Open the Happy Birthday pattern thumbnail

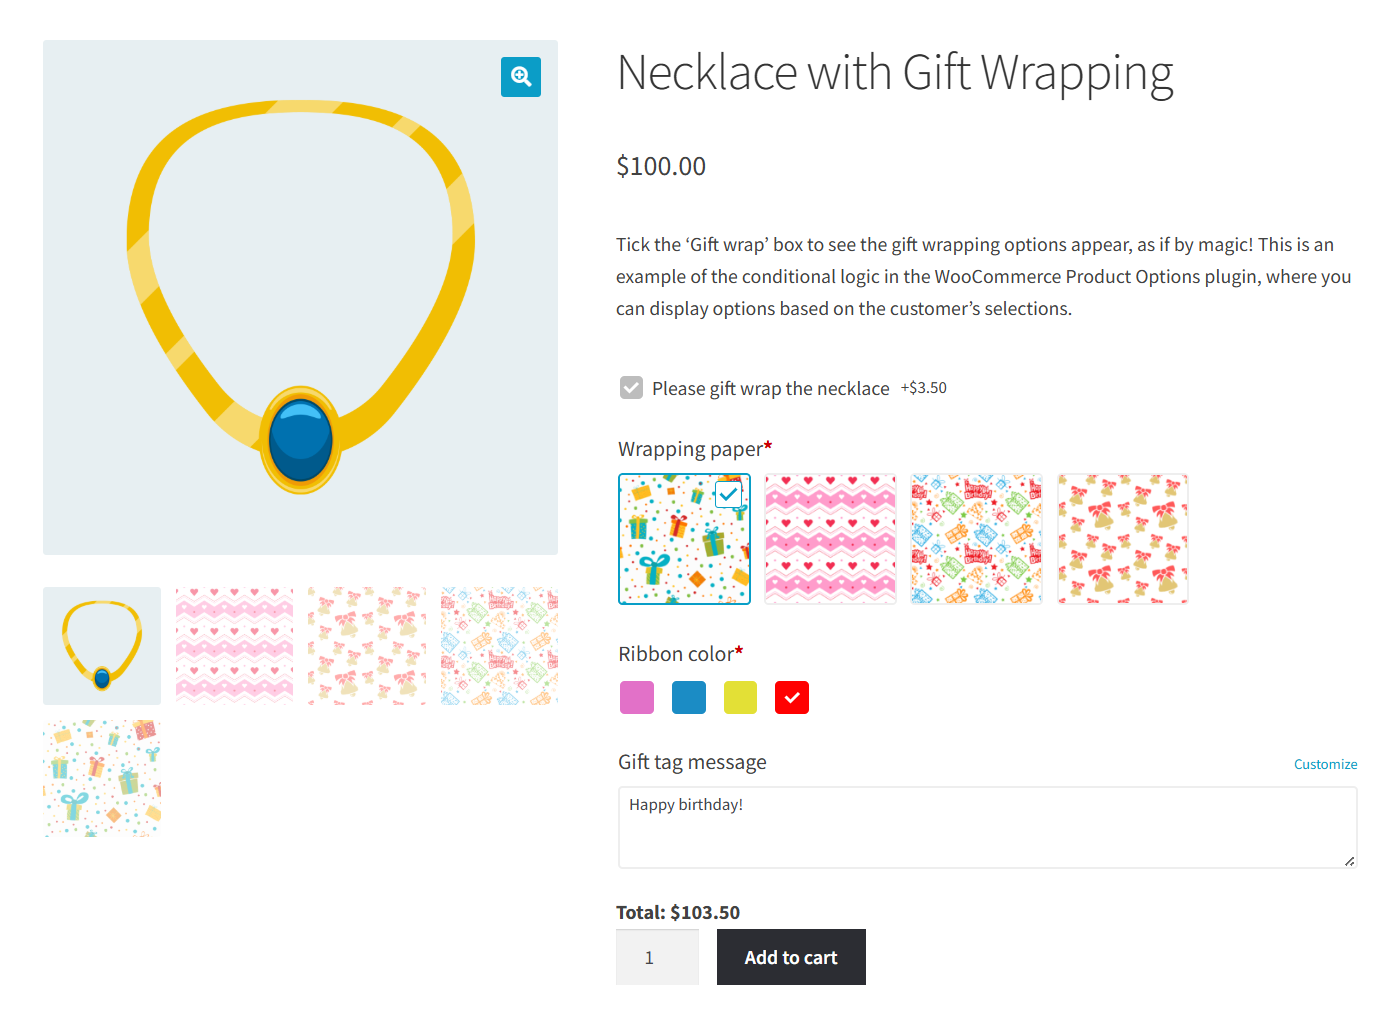pyautogui.click(x=499, y=645)
